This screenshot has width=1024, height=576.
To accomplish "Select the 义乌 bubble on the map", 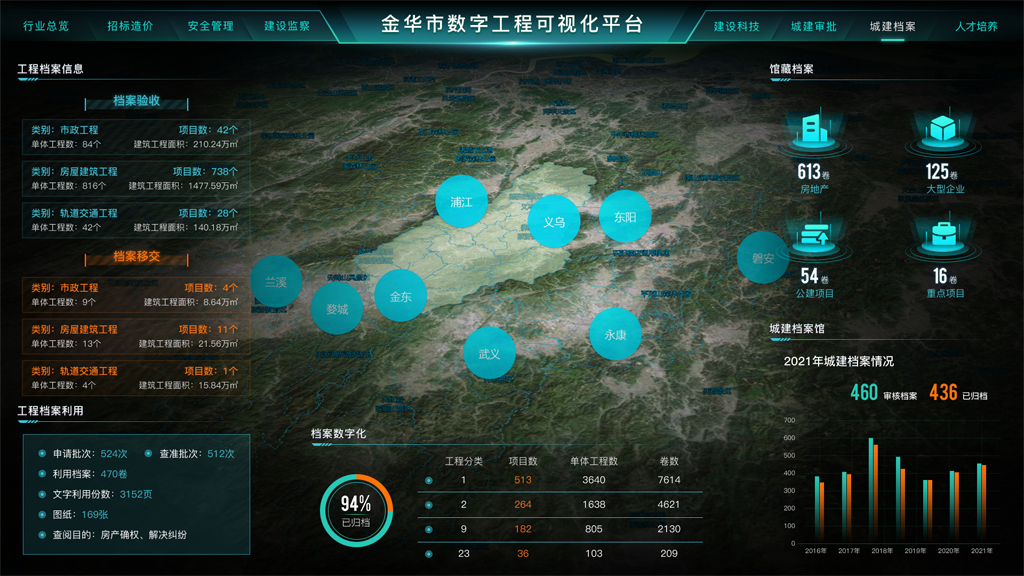I will click(x=554, y=221).
